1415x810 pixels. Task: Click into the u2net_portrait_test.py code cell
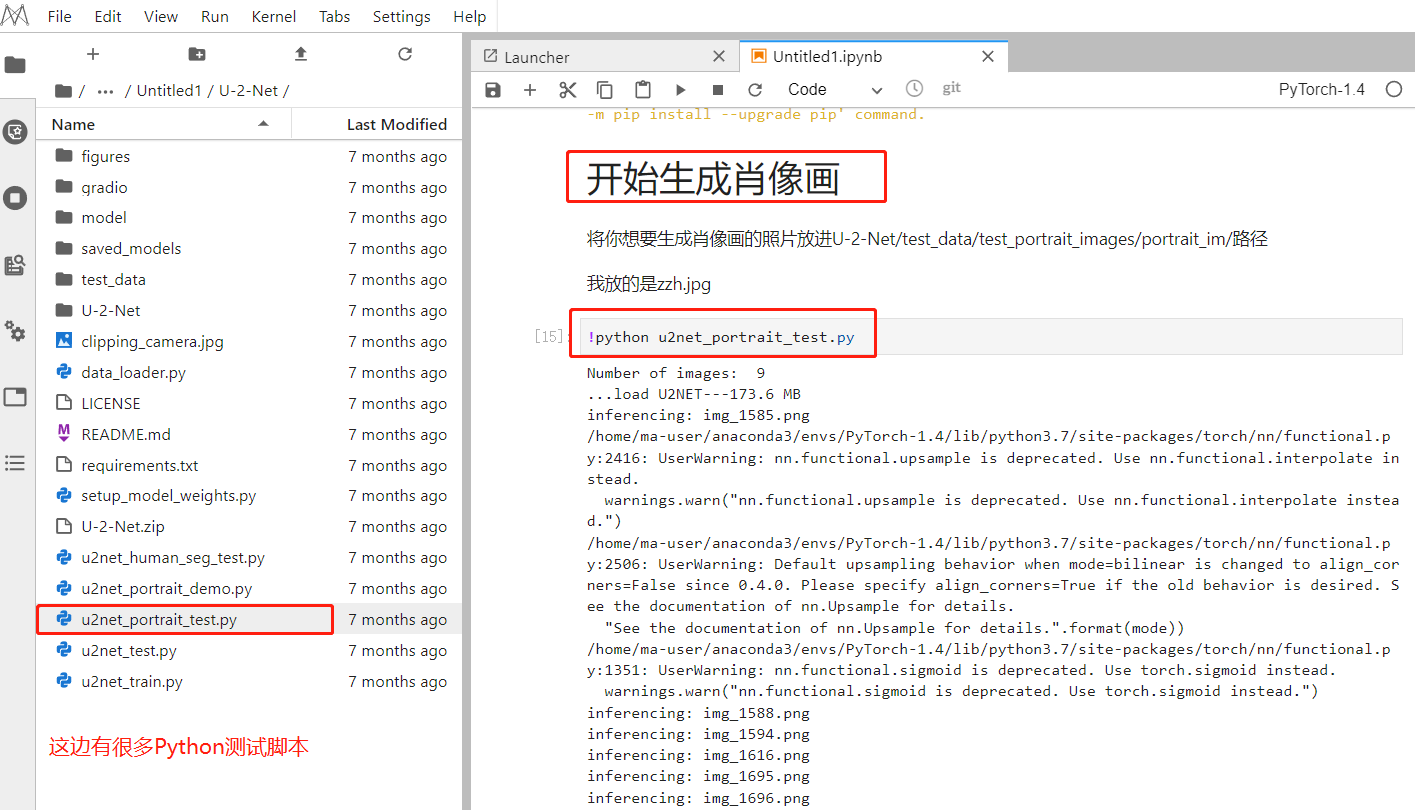coord(992,337)
